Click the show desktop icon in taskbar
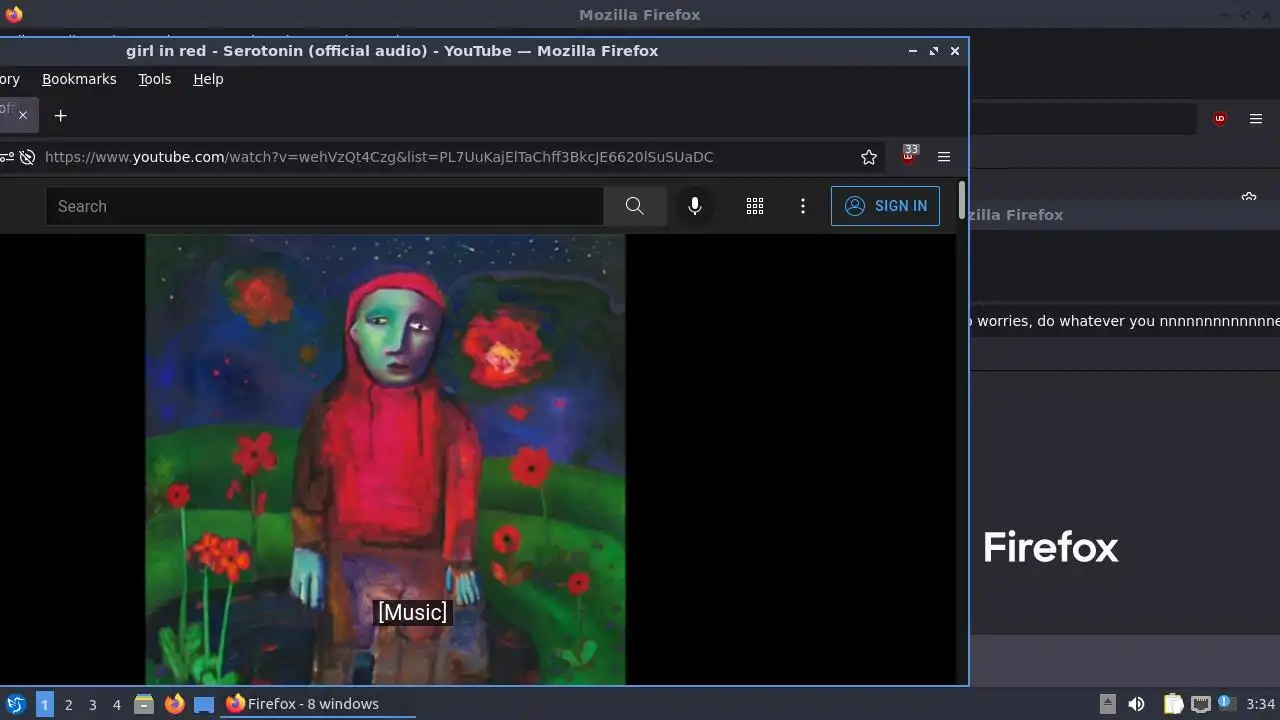The width and height of the screenshot is (1280, 720). point(204,704)
